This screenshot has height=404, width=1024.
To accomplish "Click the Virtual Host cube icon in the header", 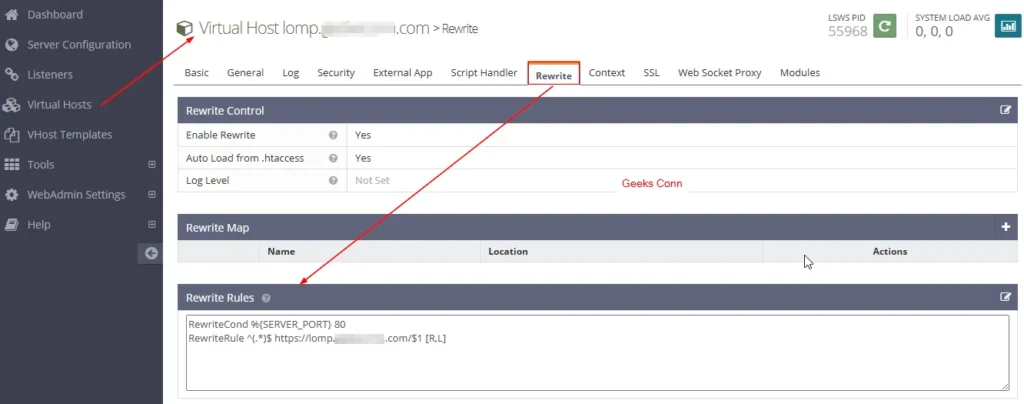I will 185,28.
